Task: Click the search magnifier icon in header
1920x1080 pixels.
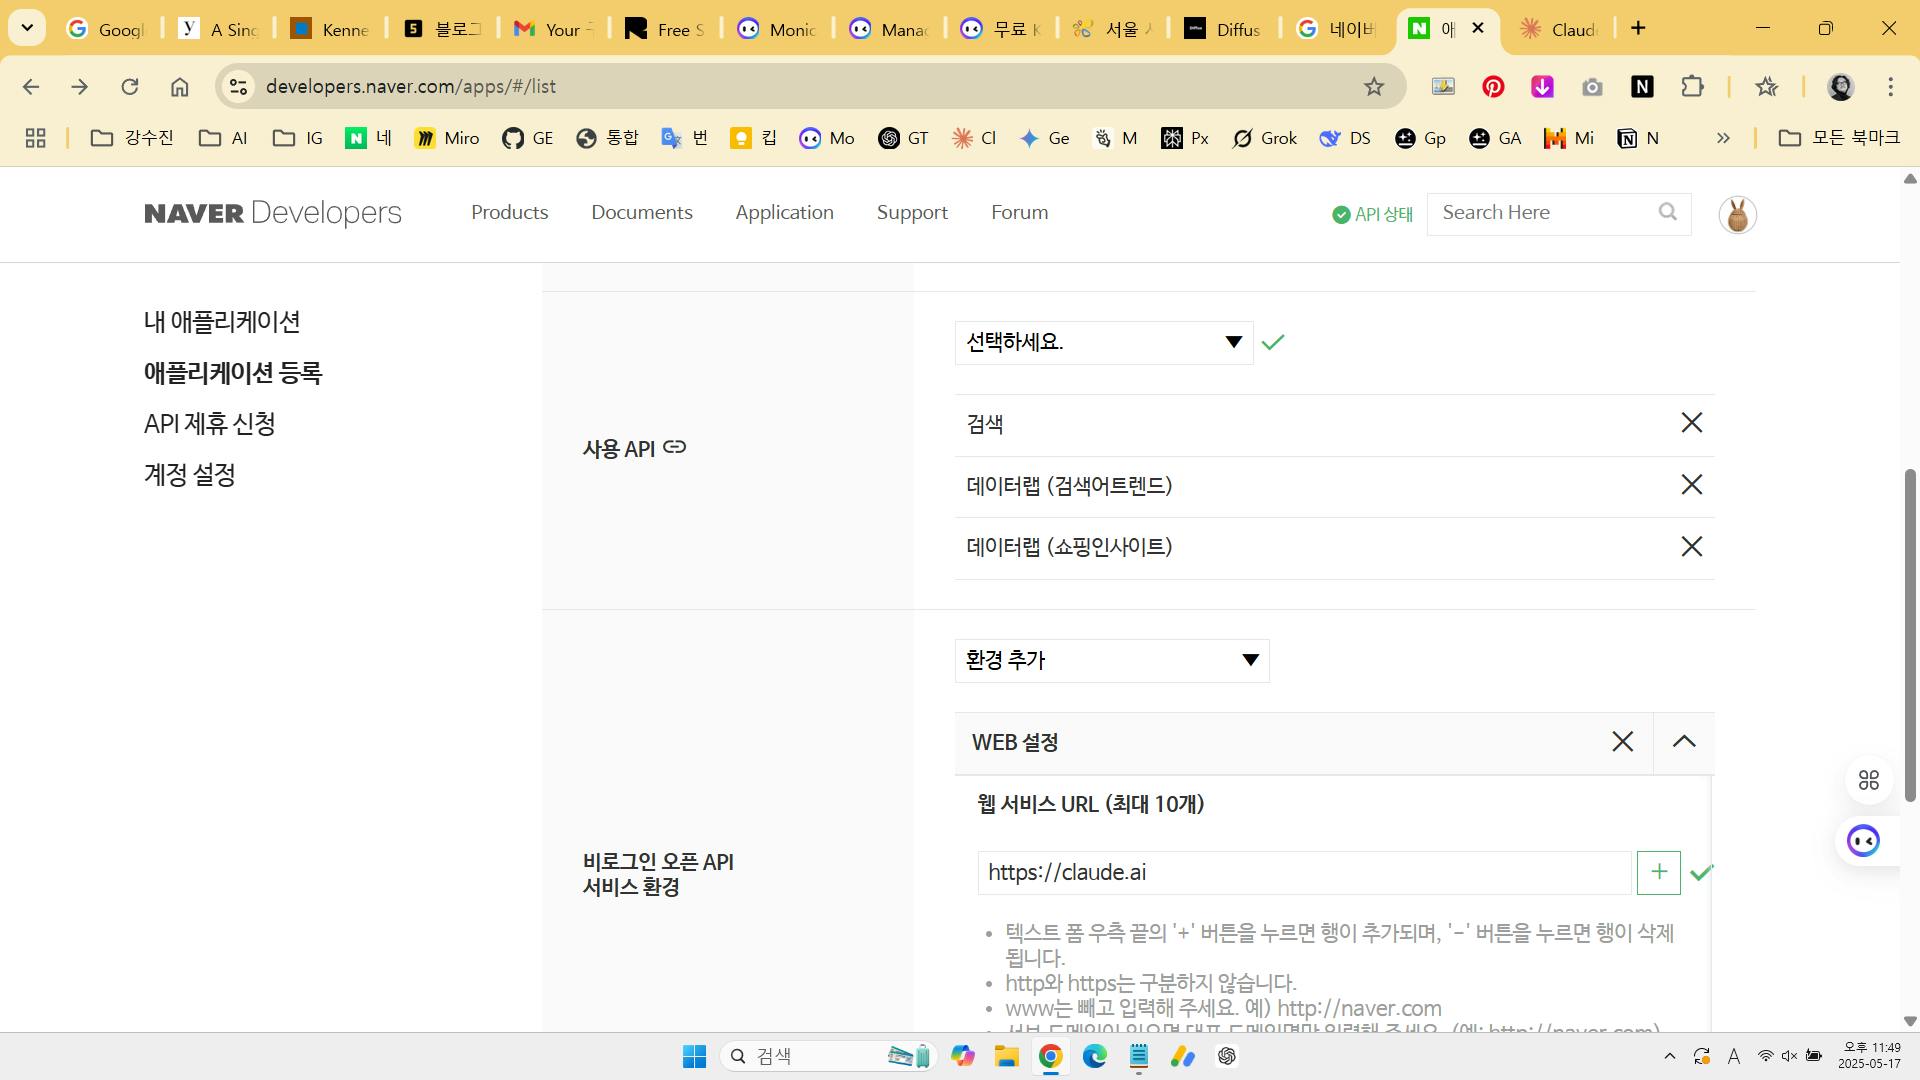Action: (x=1667, y=212)
